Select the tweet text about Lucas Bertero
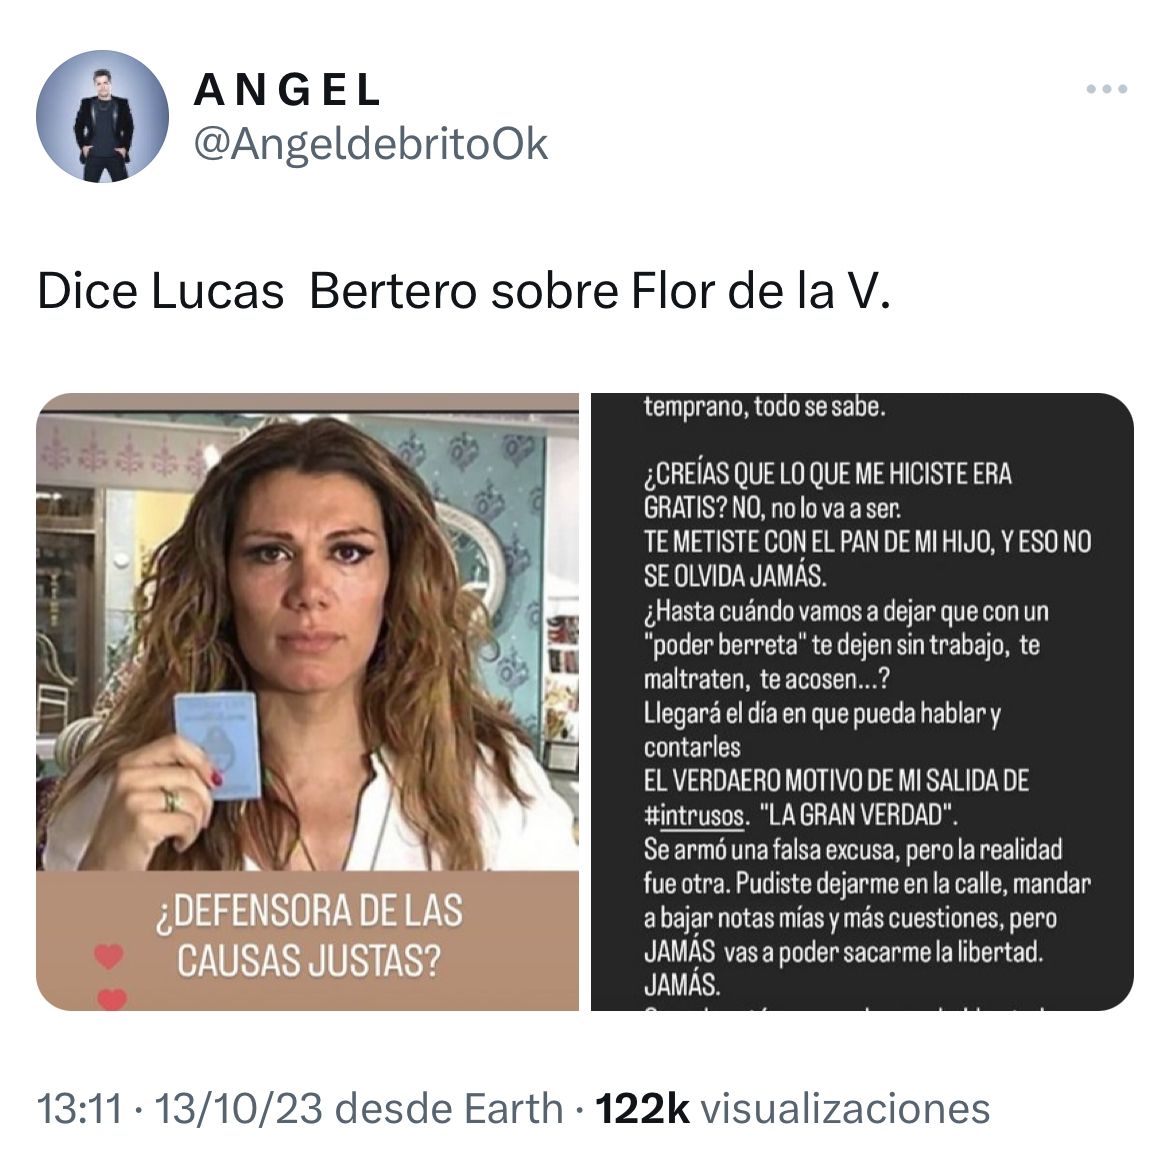The height and width of the screenshot is (1159, 1170). click(x=464, y=290)
